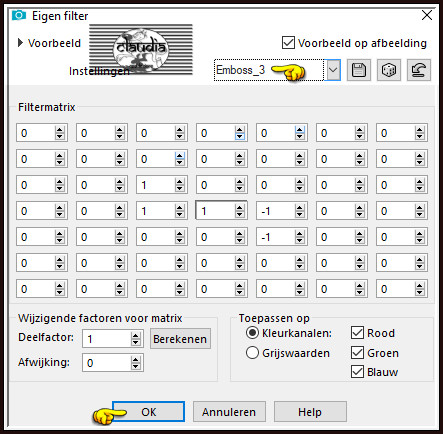The width and height of the screenshot is (443, 434).
Task: Uncheck the Groen channel checkbox
Action: point(357,352)
